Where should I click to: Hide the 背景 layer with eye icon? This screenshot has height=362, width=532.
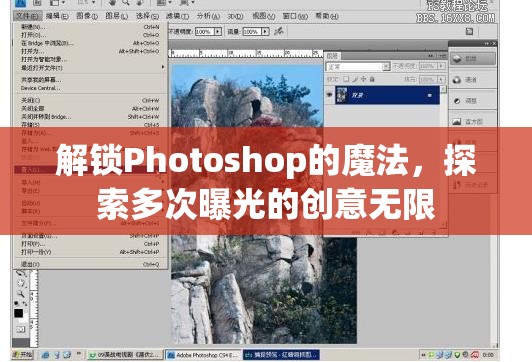point(329,95)
